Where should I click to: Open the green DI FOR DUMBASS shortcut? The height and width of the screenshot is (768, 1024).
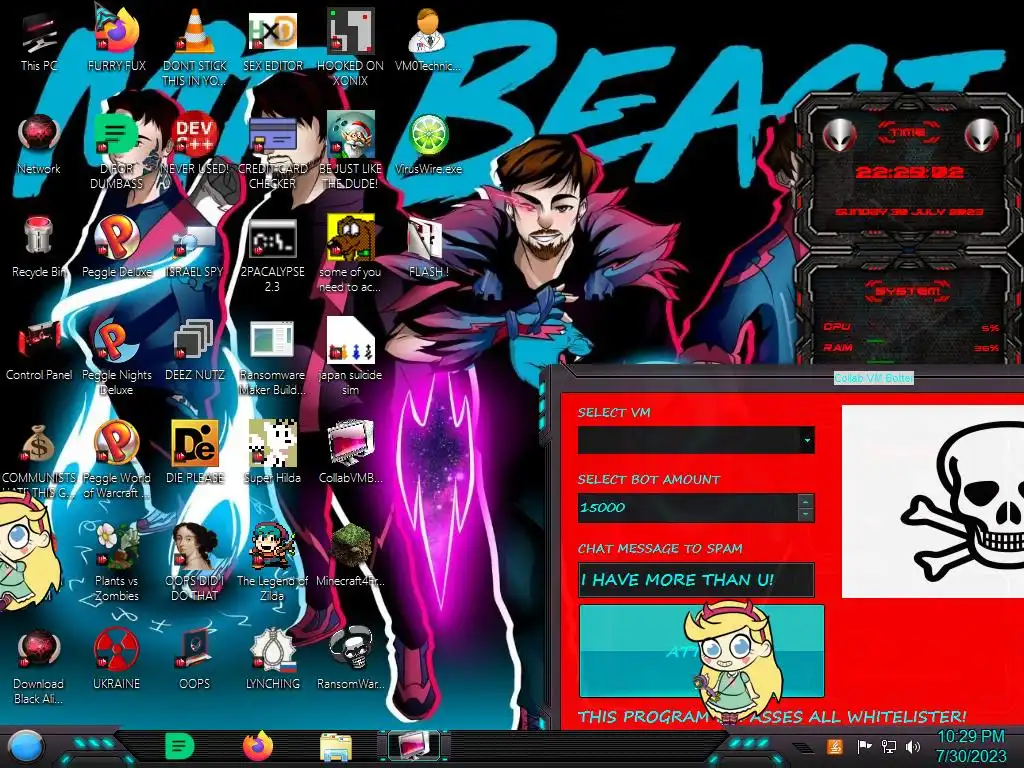pyautogui.click(x=116, y=150)
